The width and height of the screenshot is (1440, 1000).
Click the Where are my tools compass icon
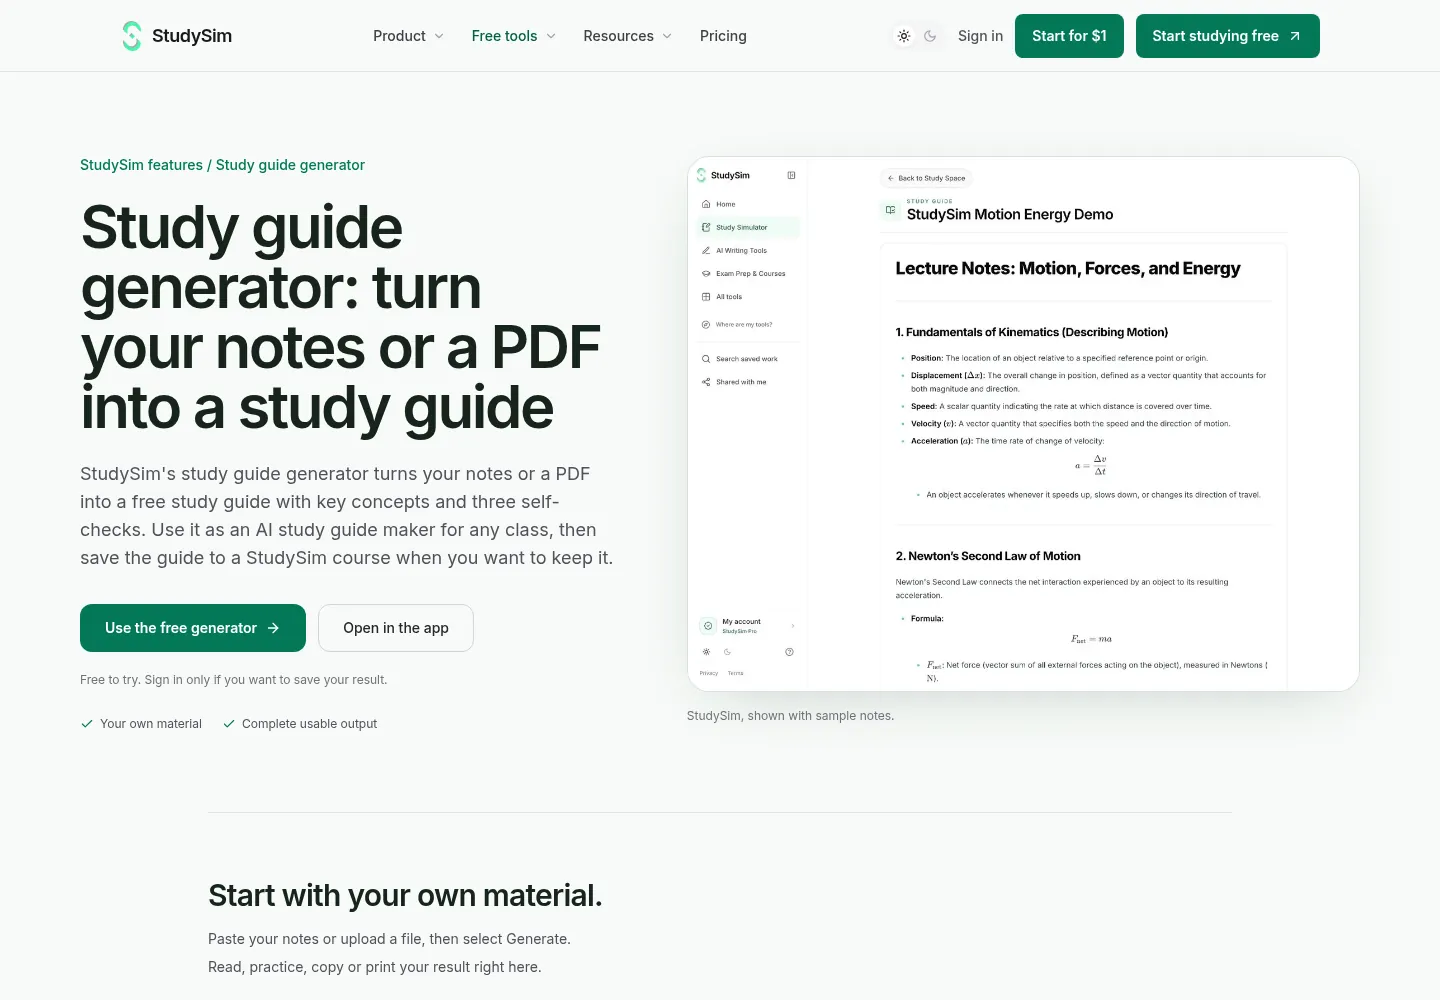[706, 325]
